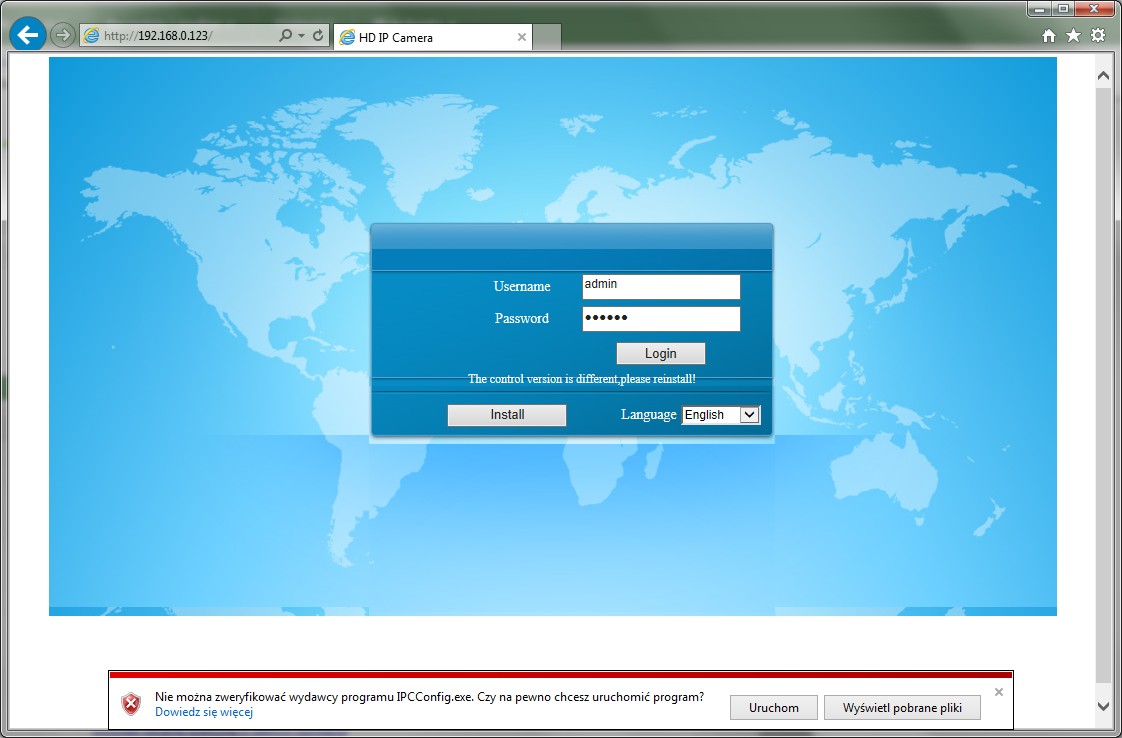The image size is (1122, 738).
Task: Click the Login button
Action: point(660,354)
